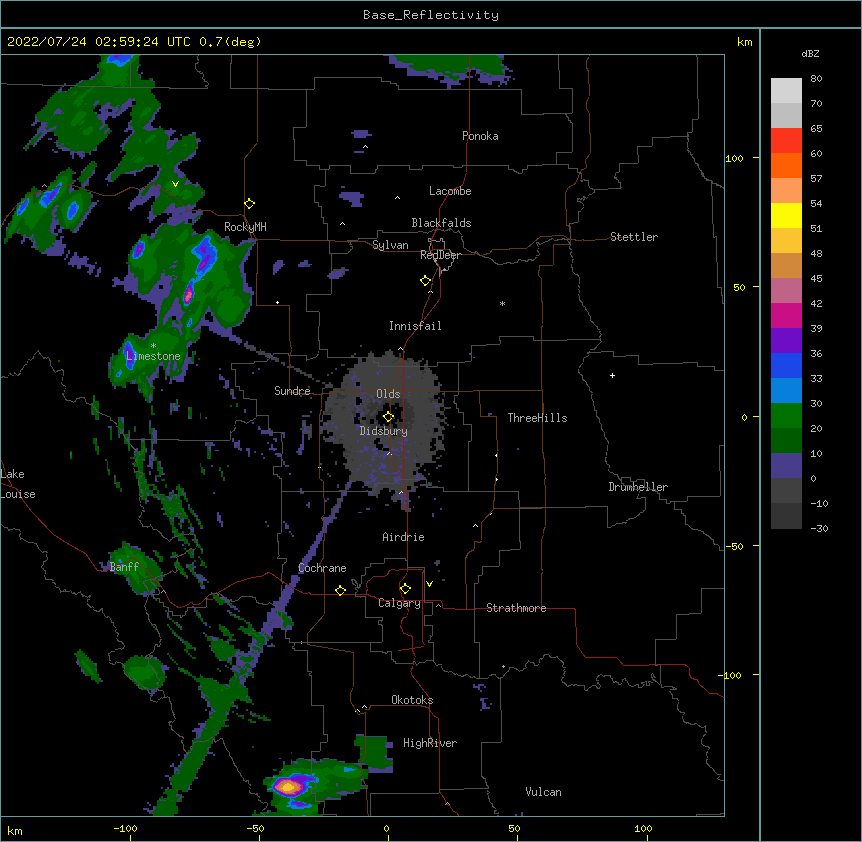This screenshot has height=842, width=862.
Task: Pick the yellow 54–51 dBZ legend swatch
Action: coord(786,215)
